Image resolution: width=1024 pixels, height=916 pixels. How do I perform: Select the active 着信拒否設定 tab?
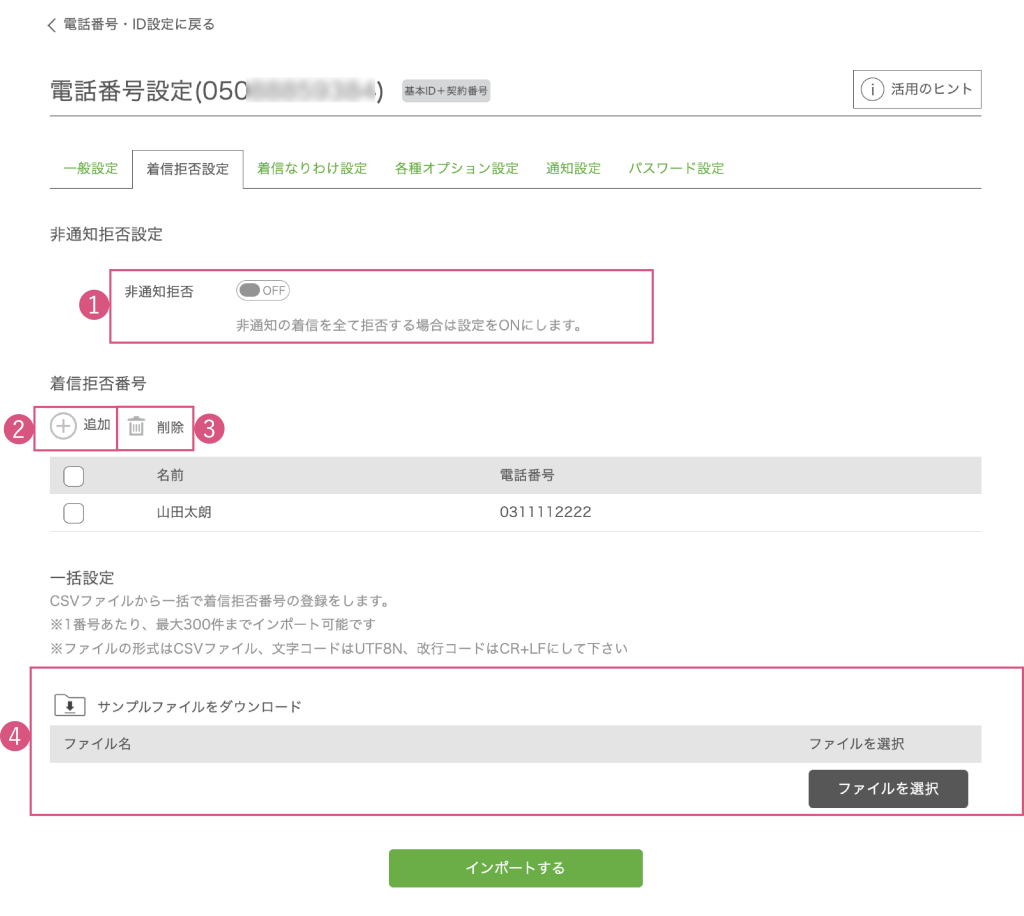pos(188,169)
